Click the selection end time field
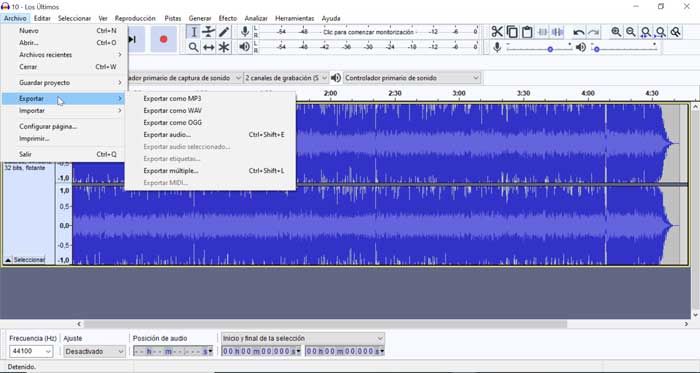Image resolution: width=700 pixels, height=373 pixels. tap(344, 351)
